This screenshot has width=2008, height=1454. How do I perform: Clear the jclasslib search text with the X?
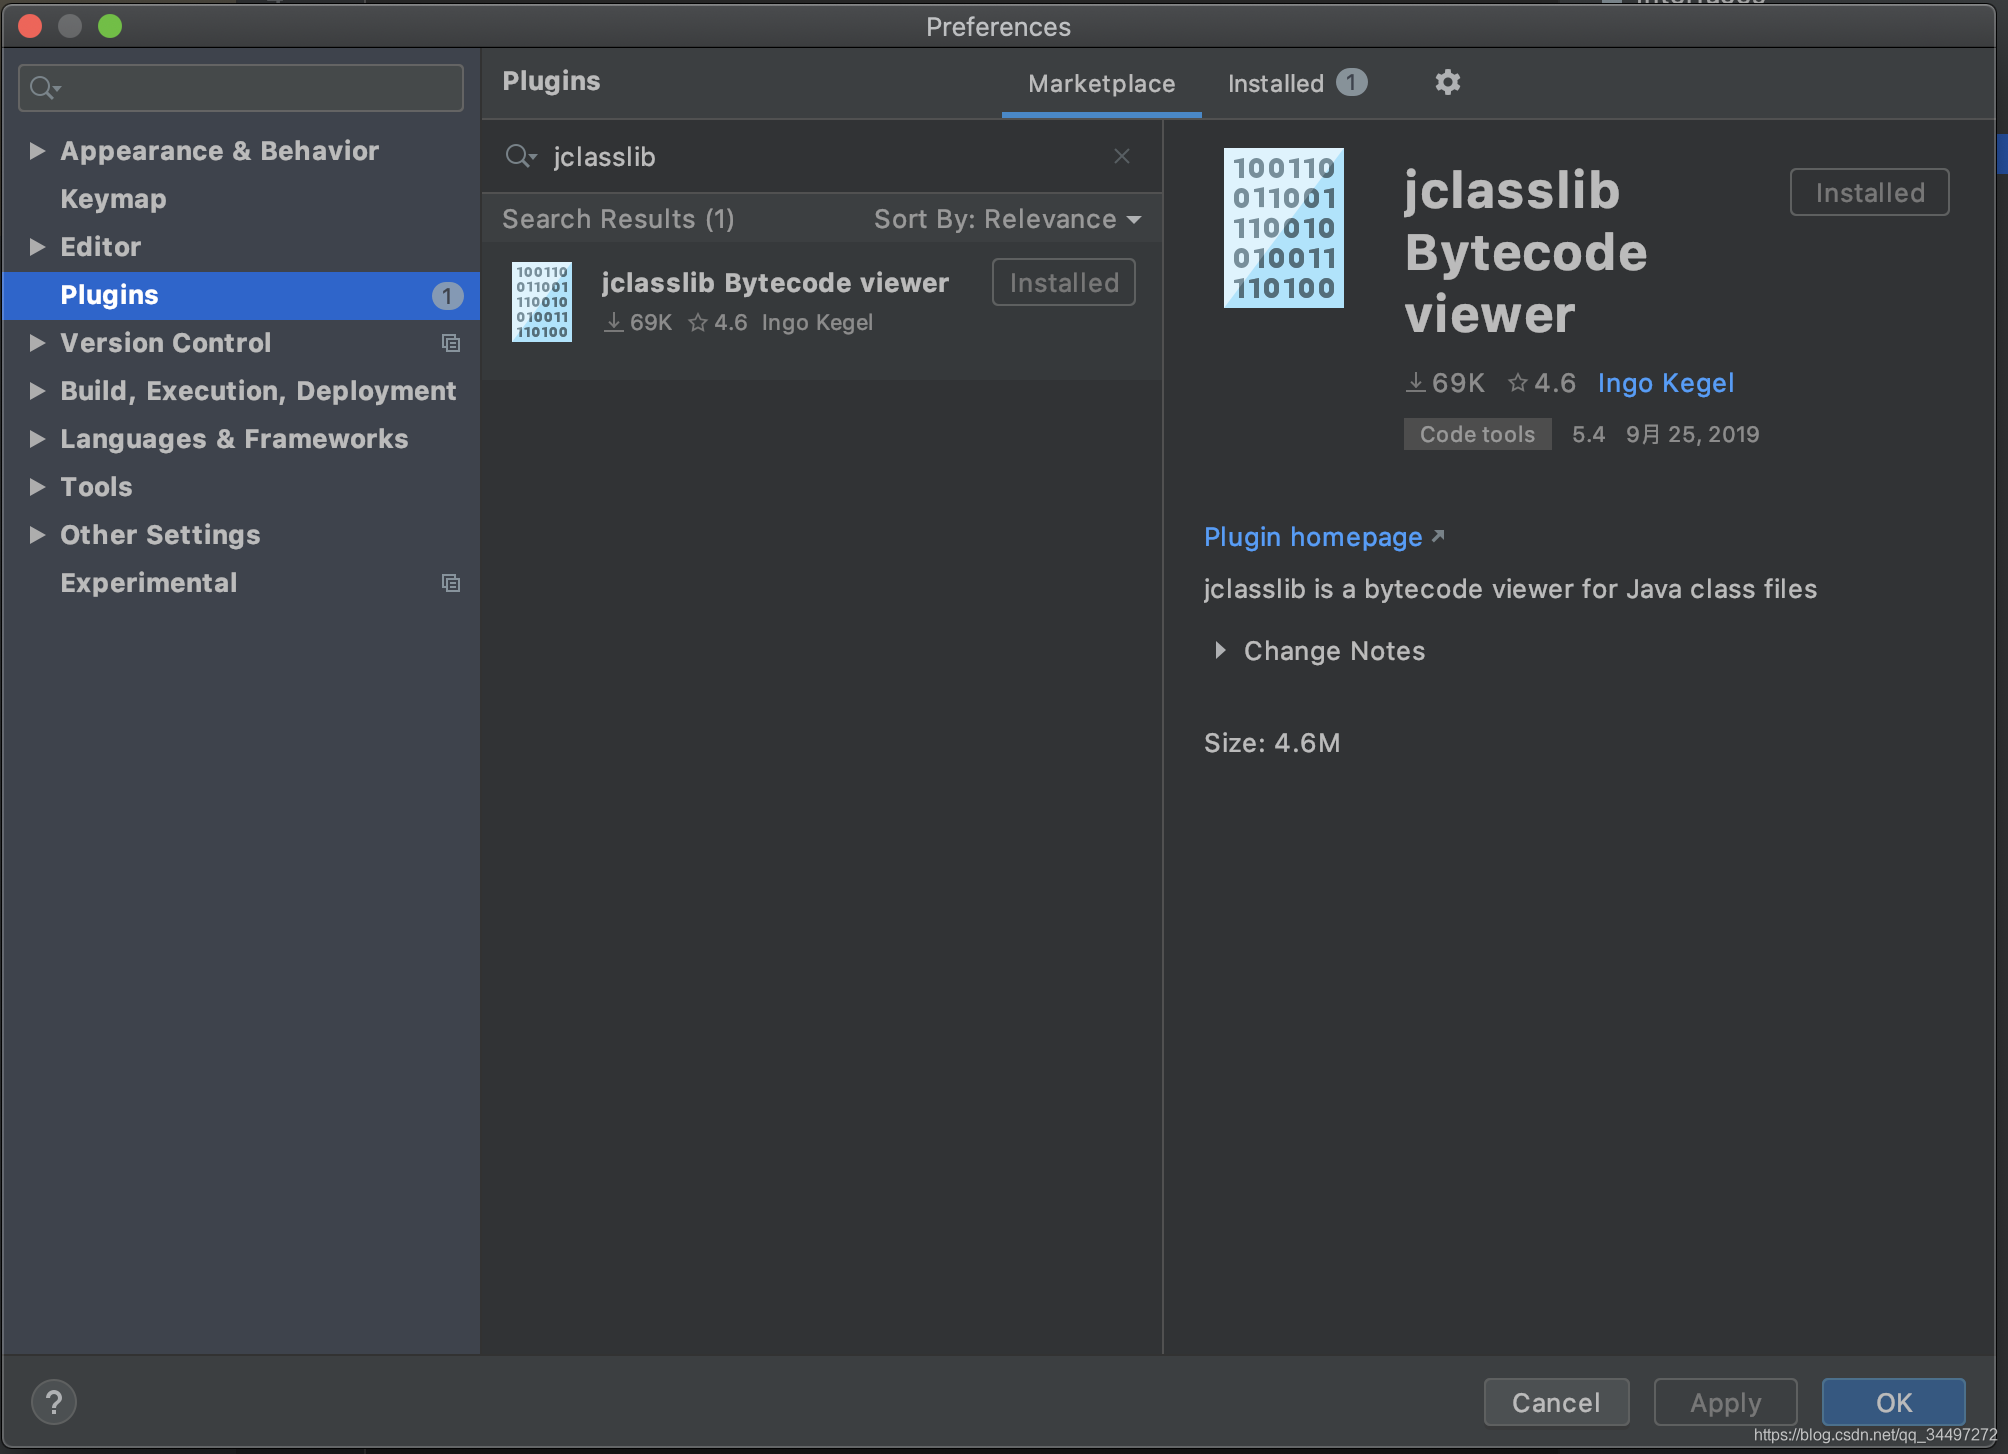point(1121,156)
